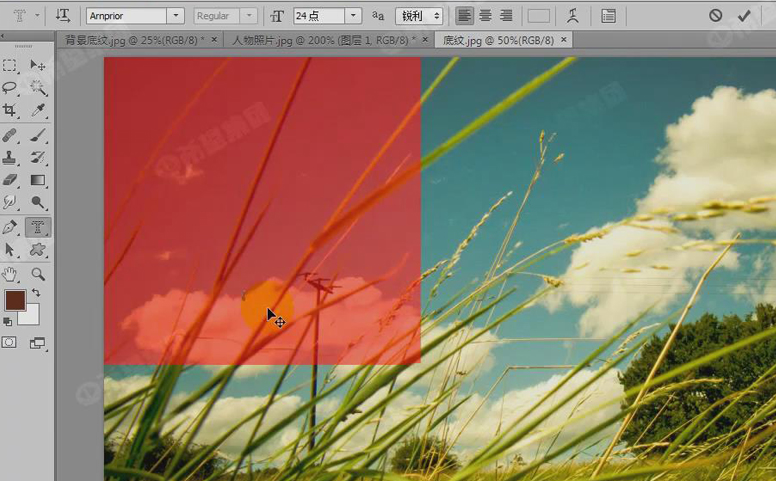The width and height of the screenshot is (776, 481).
Task: Toggle center text alignment
Action: click(x=485, y=16)
